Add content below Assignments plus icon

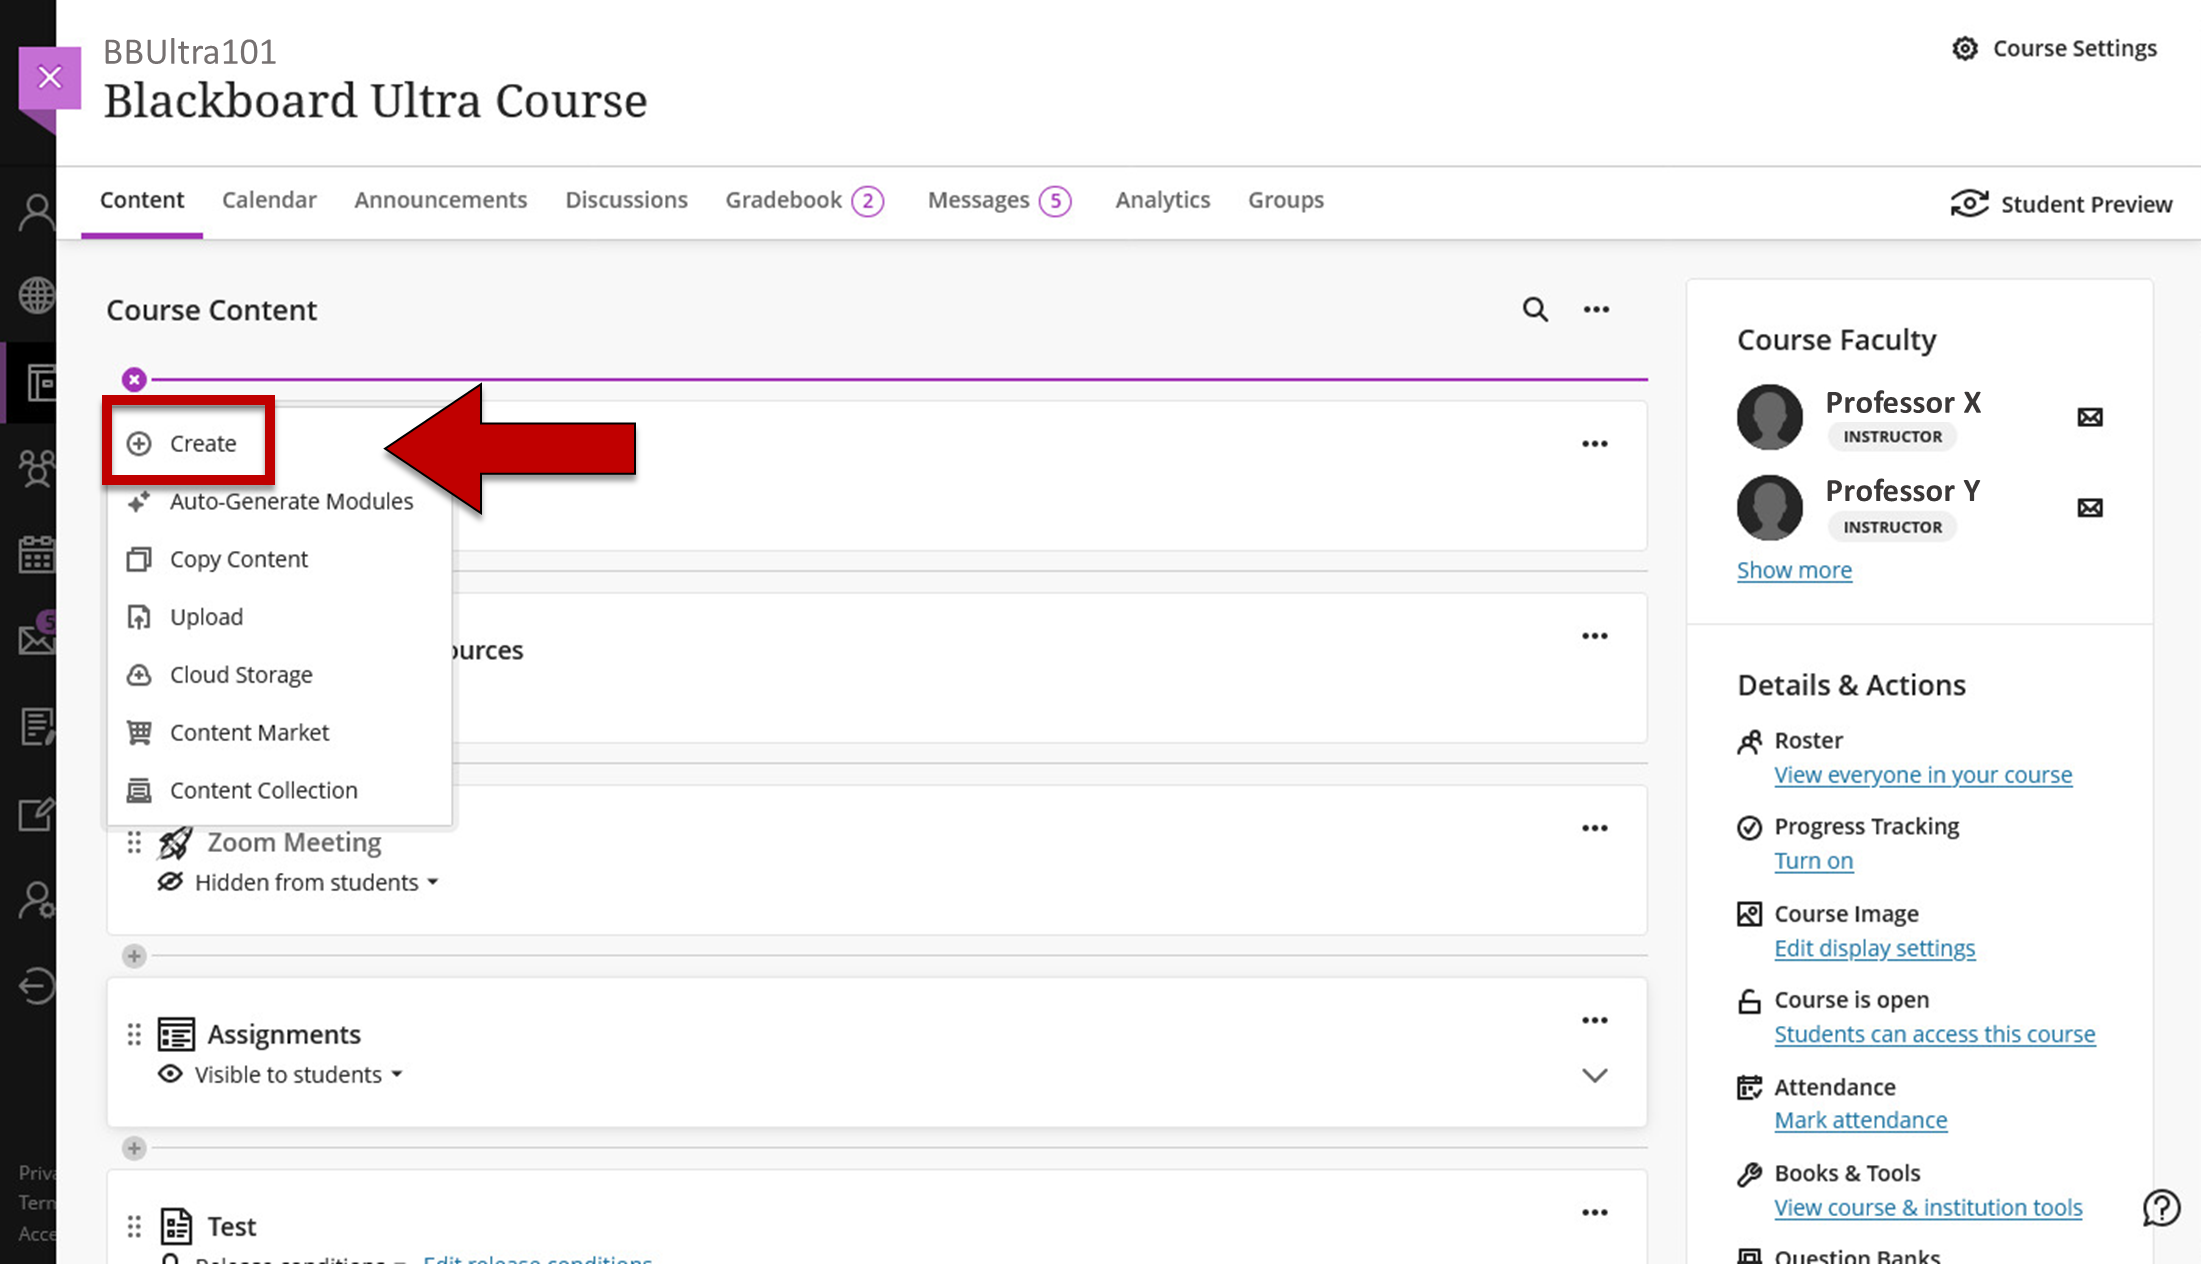point(134,1148)
